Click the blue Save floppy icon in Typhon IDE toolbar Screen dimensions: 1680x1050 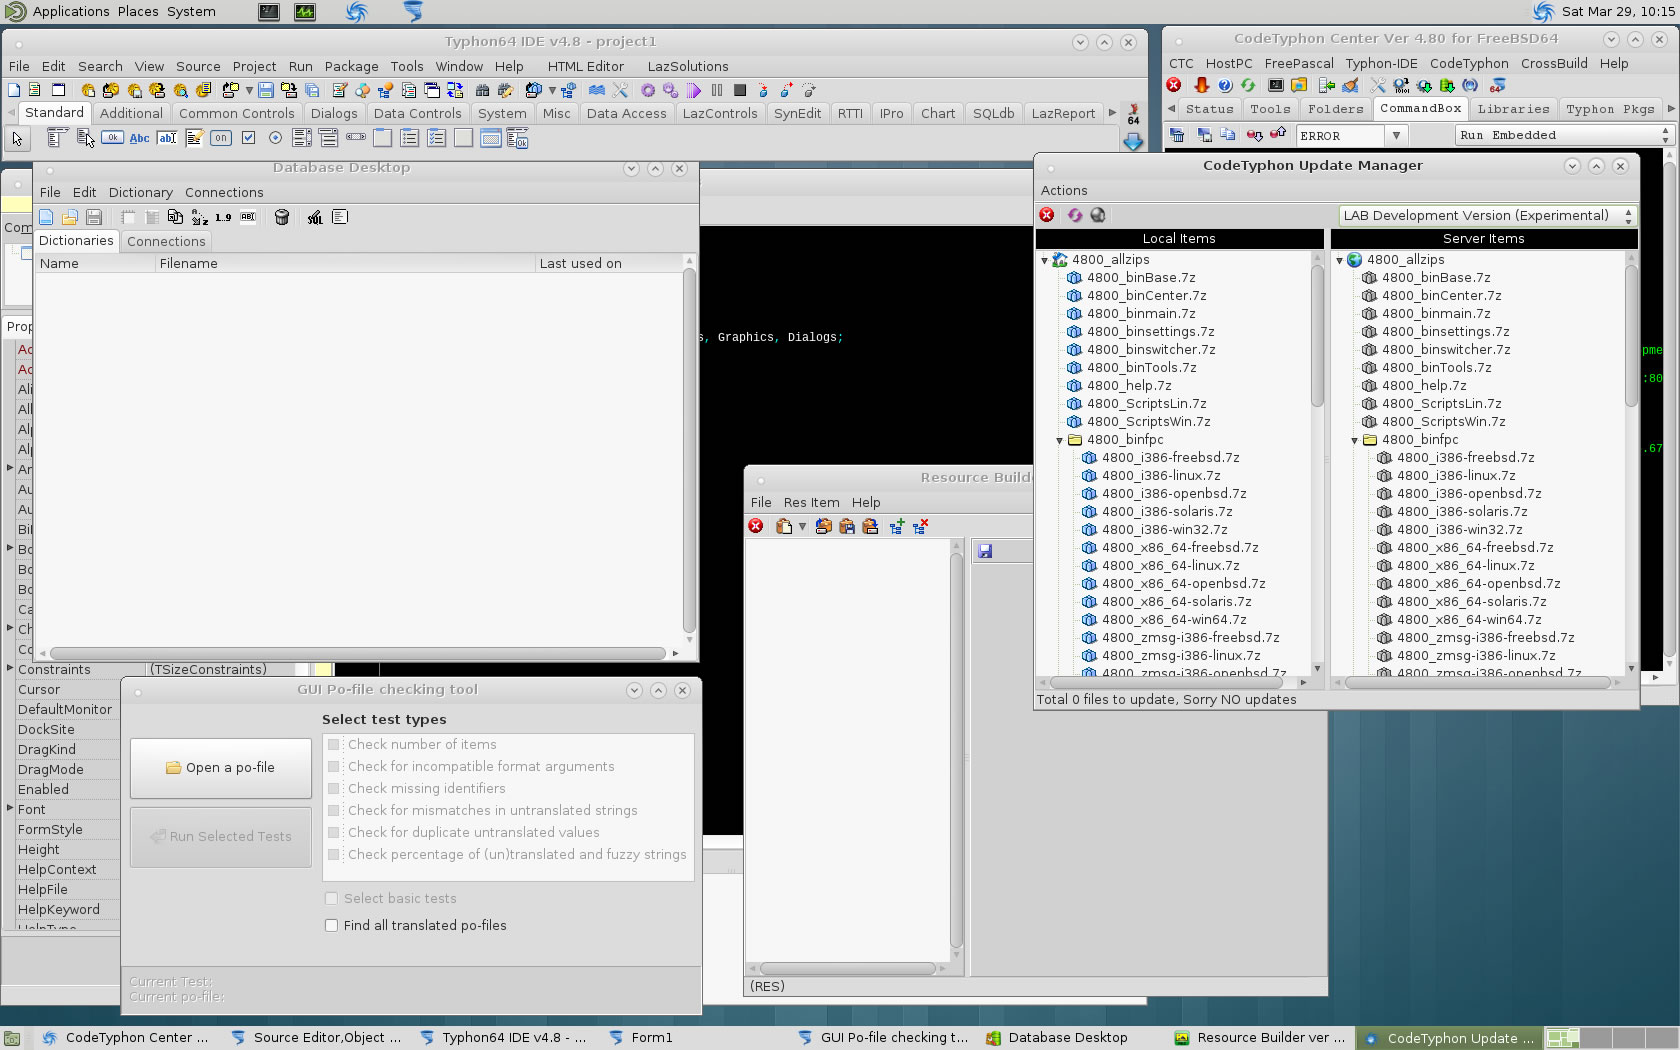coord(265,90)
